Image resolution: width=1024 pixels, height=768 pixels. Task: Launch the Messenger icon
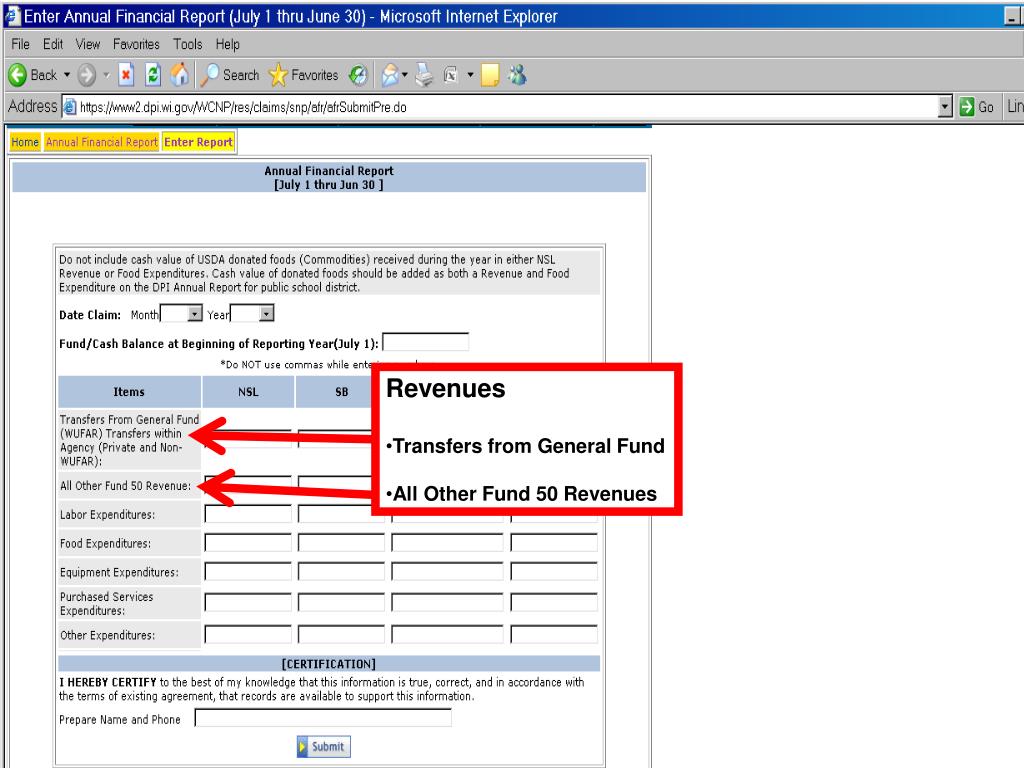click(x=518, y=75)
